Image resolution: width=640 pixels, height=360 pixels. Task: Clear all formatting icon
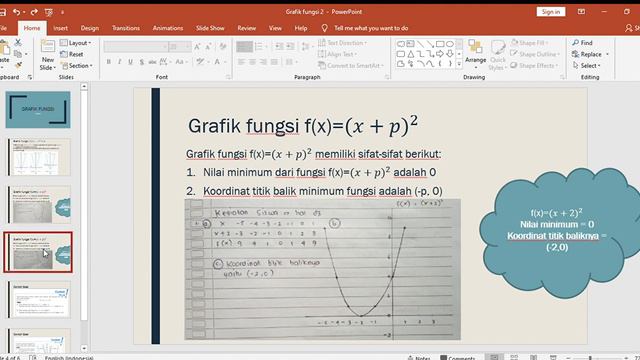[223, 47]
